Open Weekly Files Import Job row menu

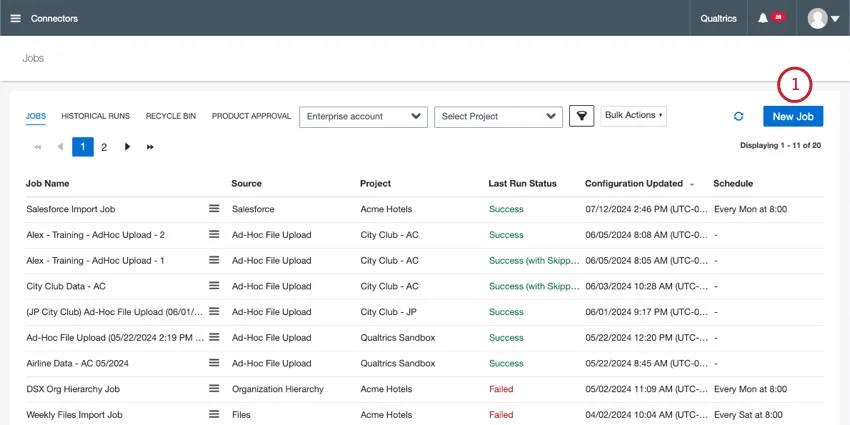[213, 414]
